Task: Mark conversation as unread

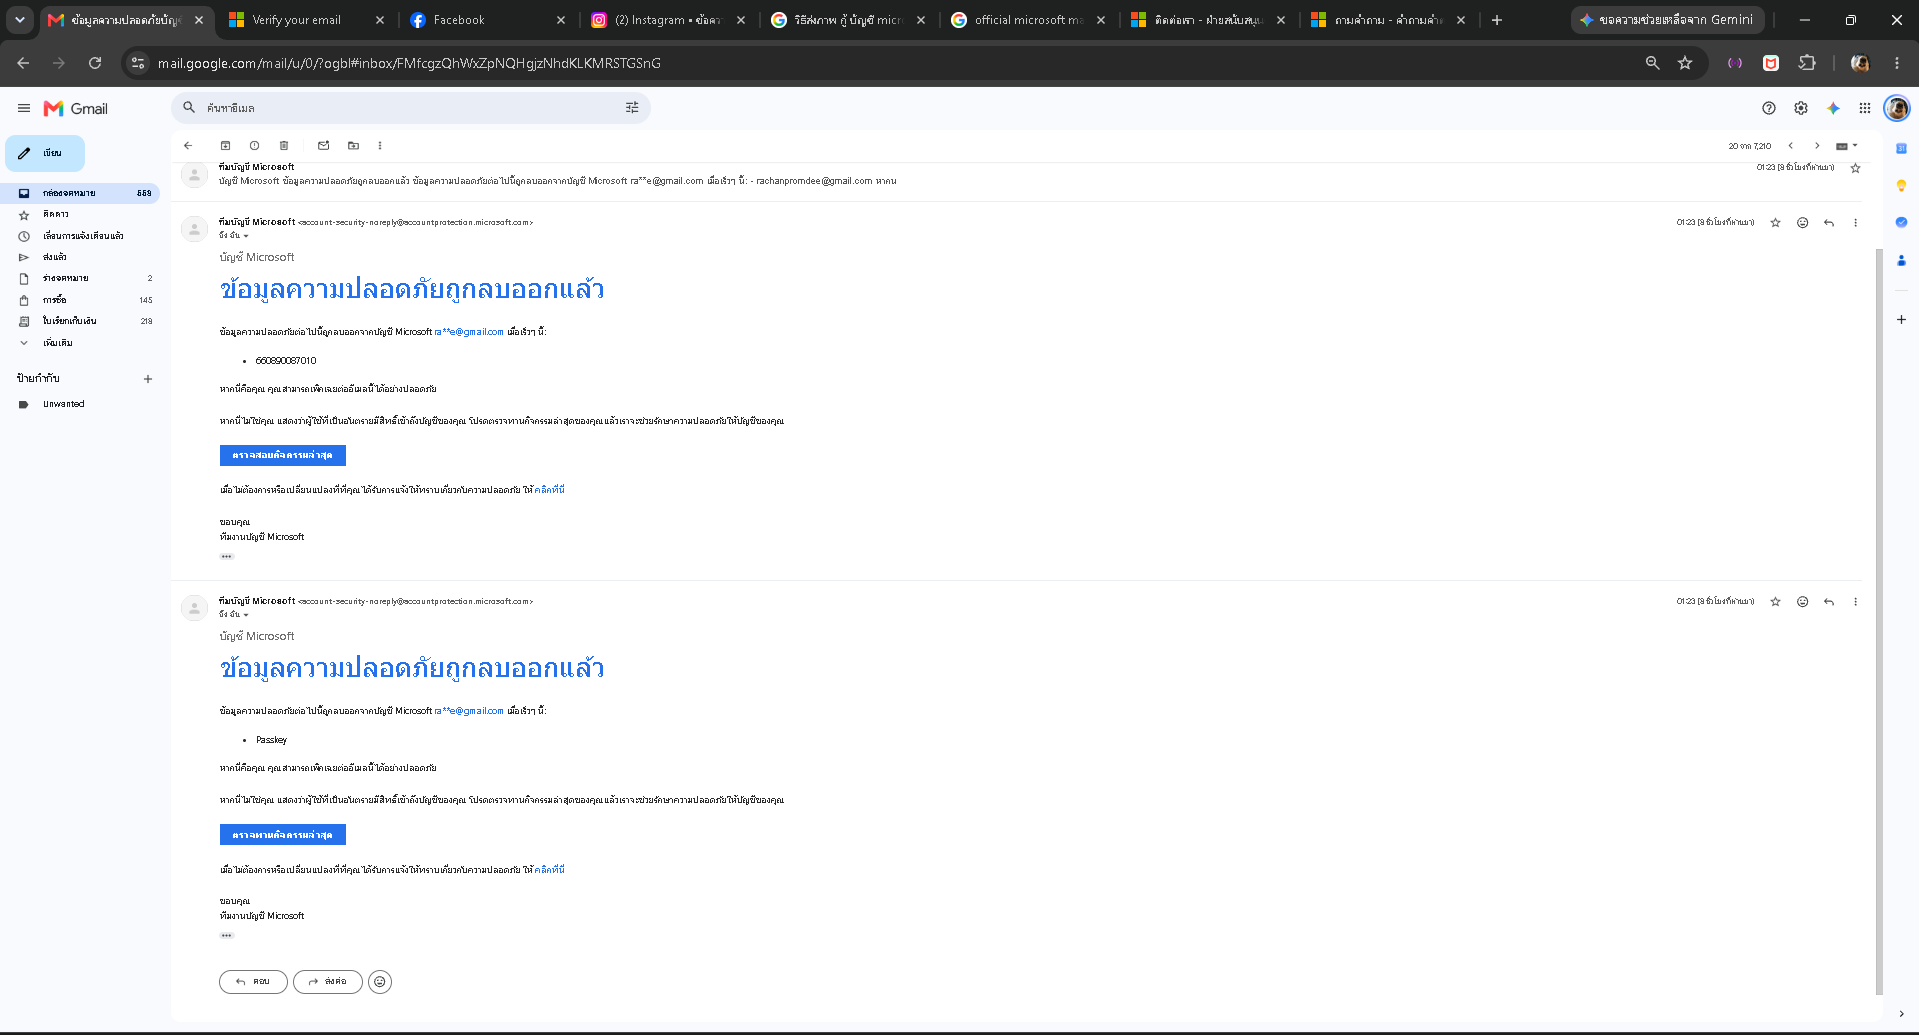Action: pos(324,146)
